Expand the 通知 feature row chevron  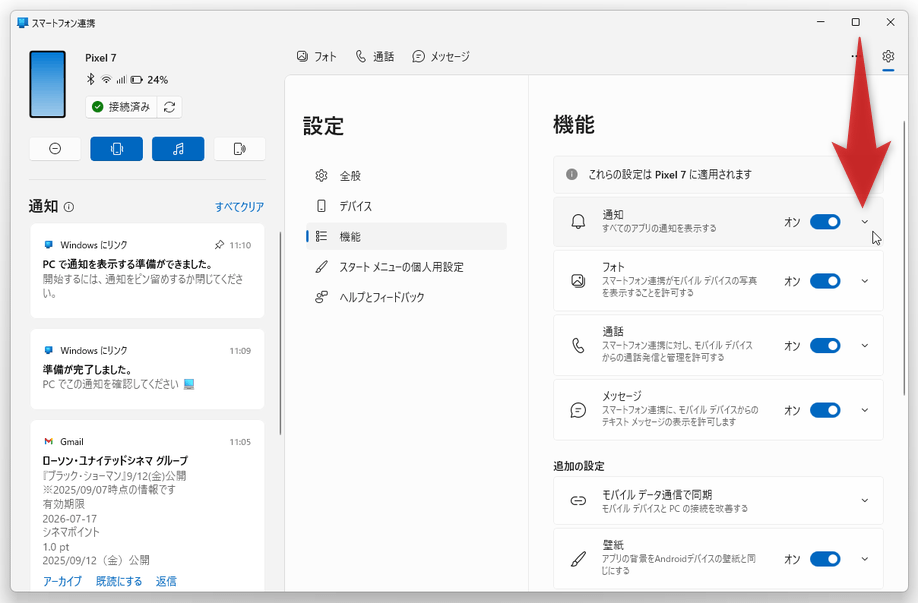click(865, 222)
